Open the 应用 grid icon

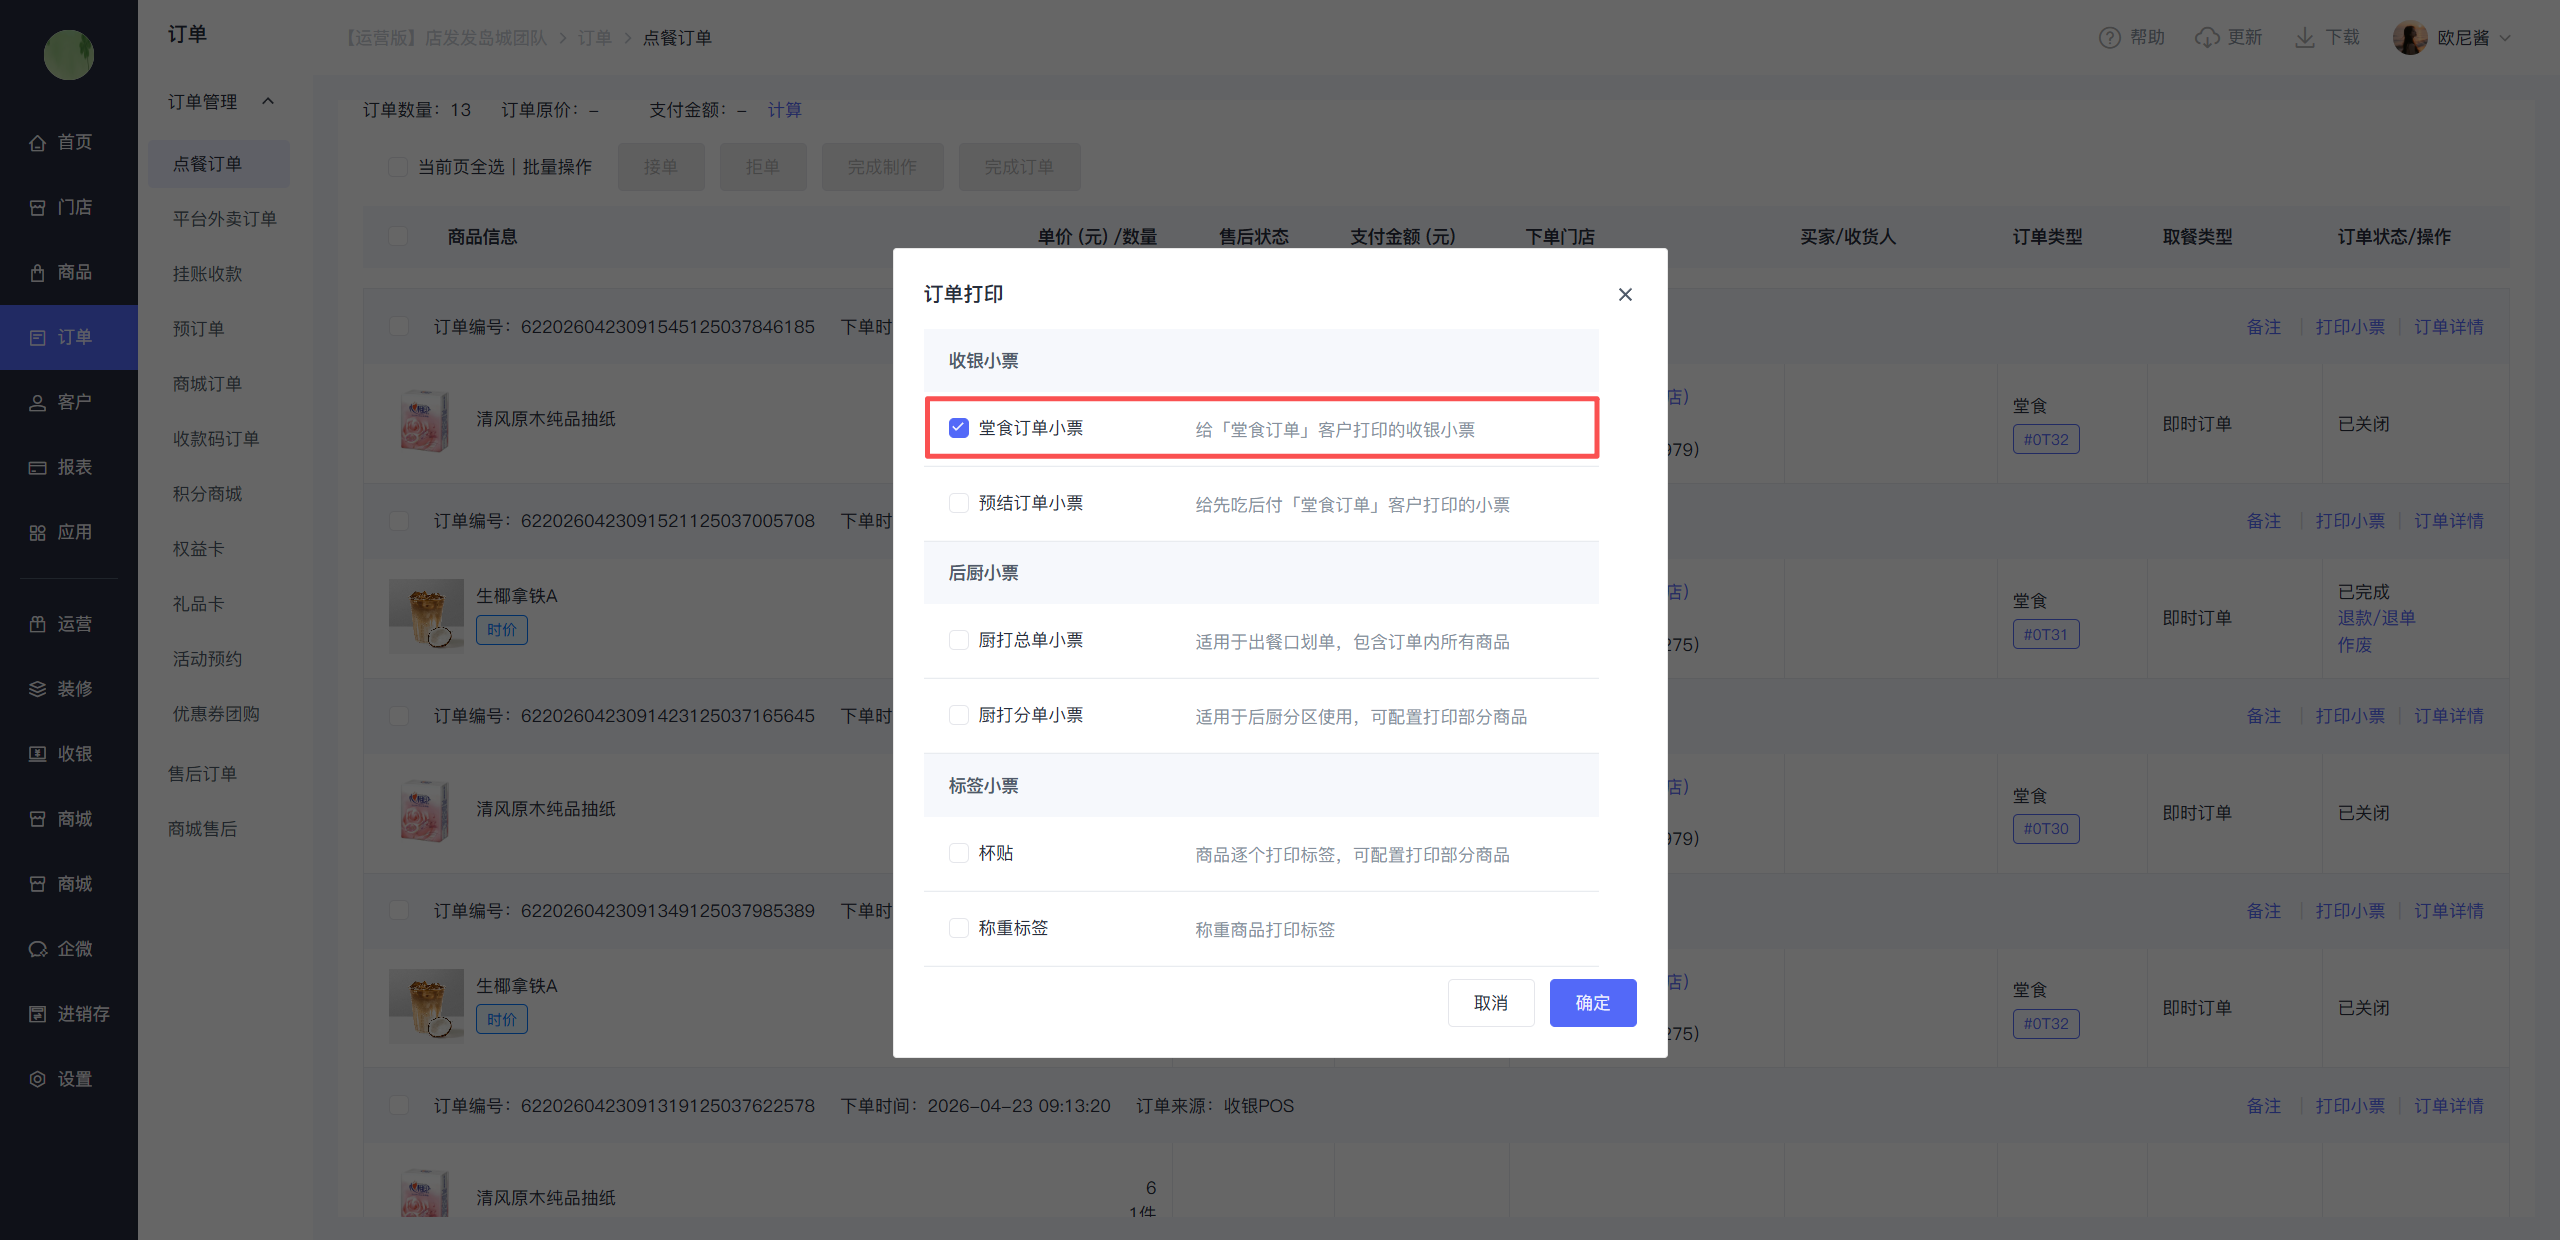[37, 533]
